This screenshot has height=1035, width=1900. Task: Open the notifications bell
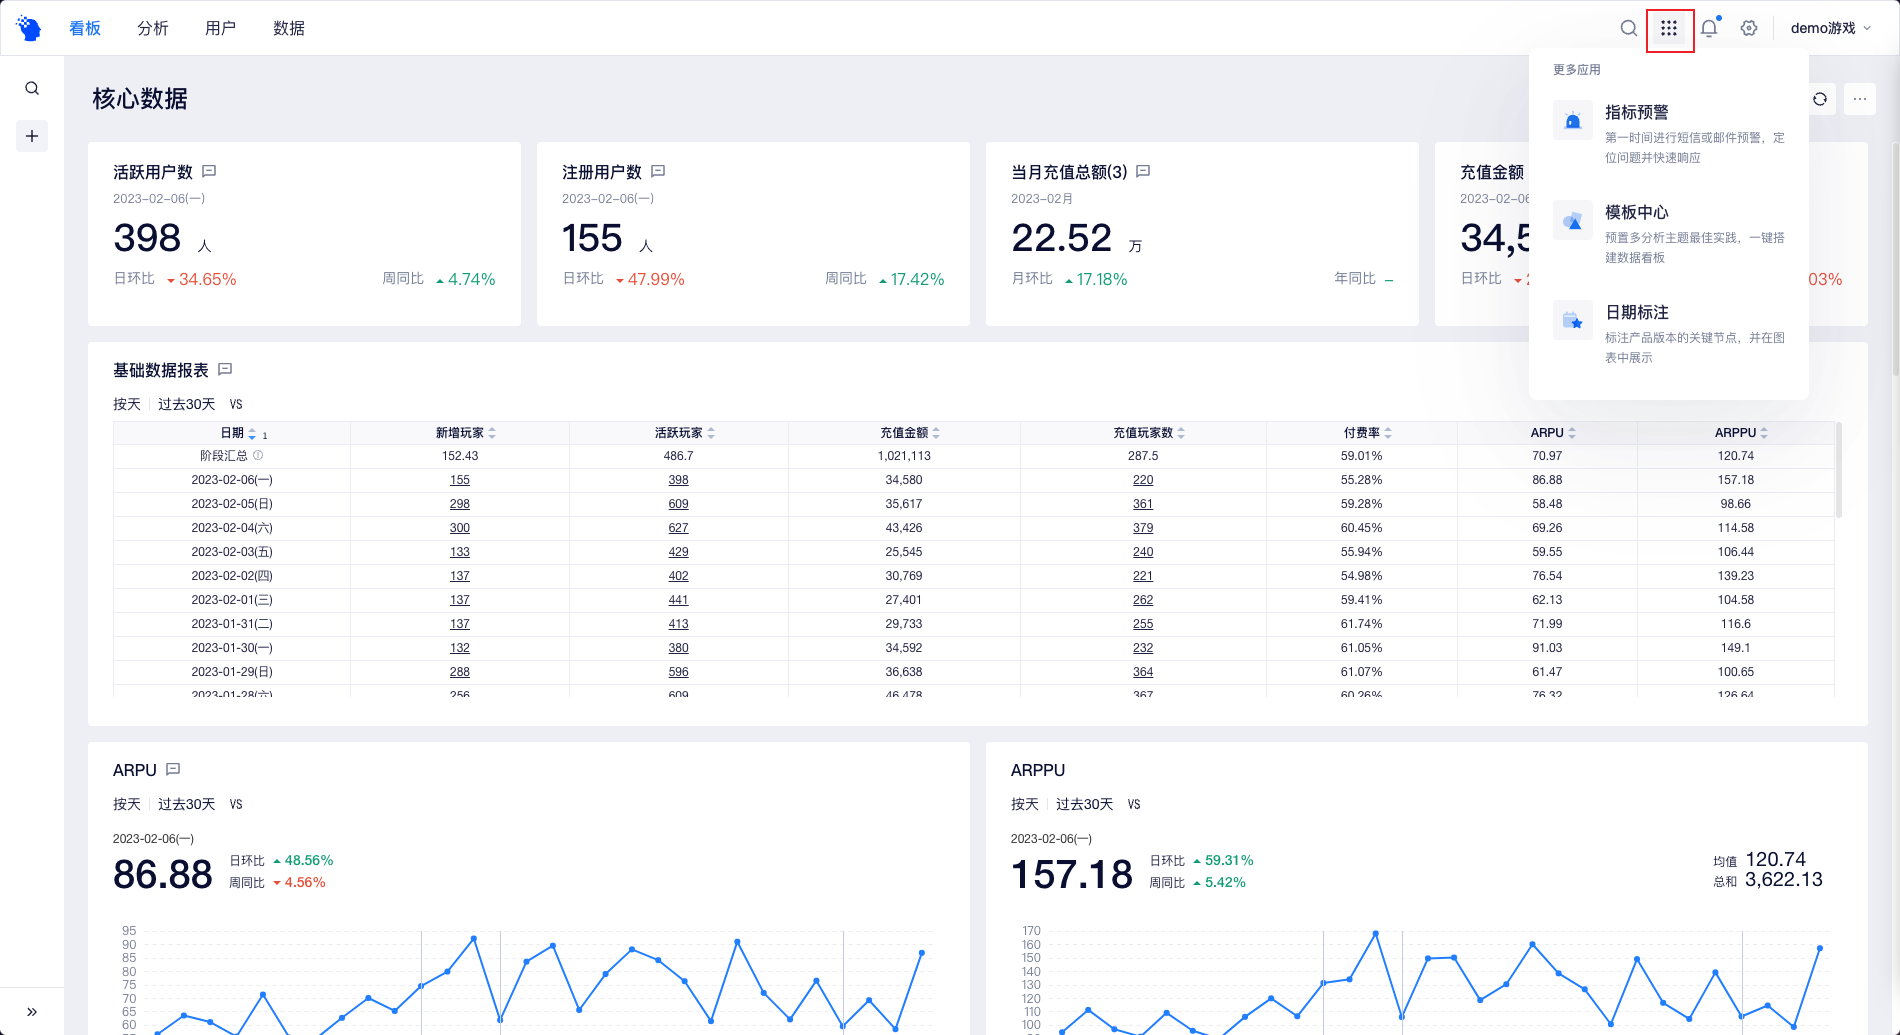point(1709,28)
